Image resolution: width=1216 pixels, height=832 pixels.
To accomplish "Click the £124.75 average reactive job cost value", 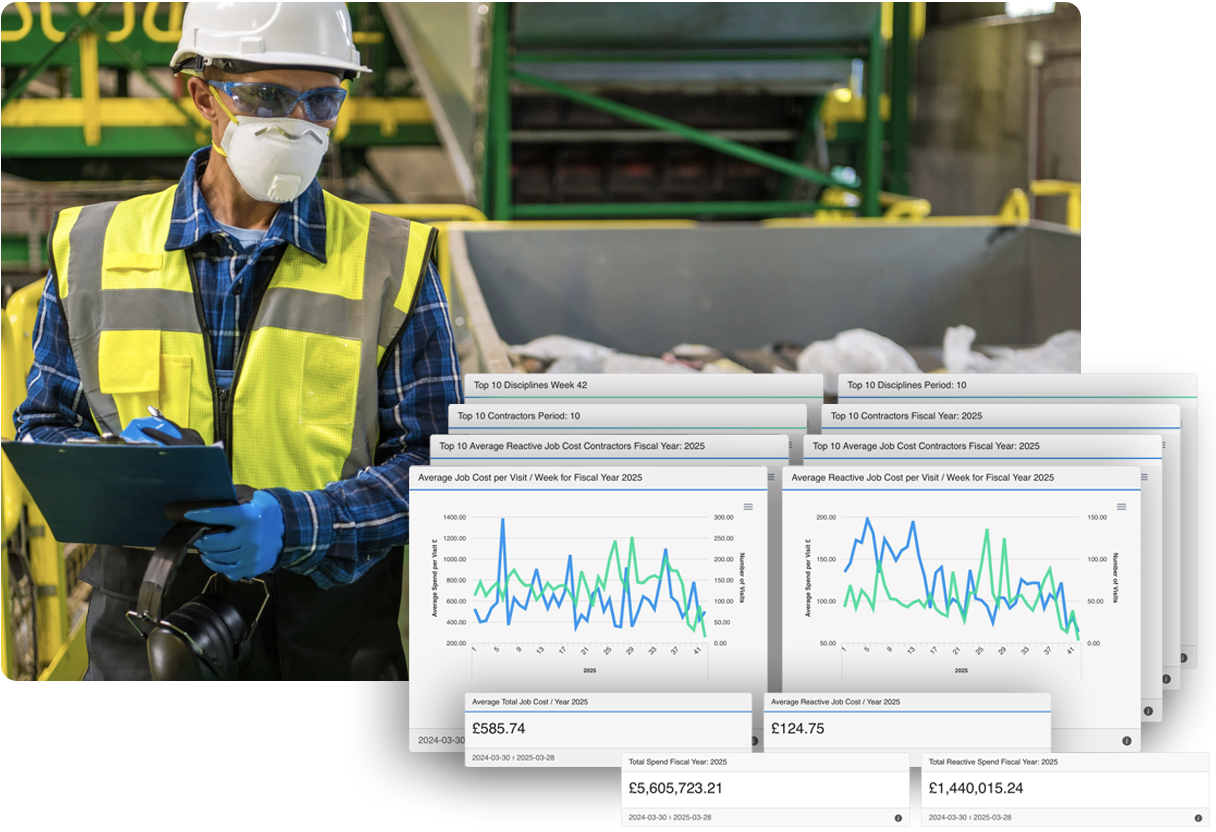I will [798, 728].
